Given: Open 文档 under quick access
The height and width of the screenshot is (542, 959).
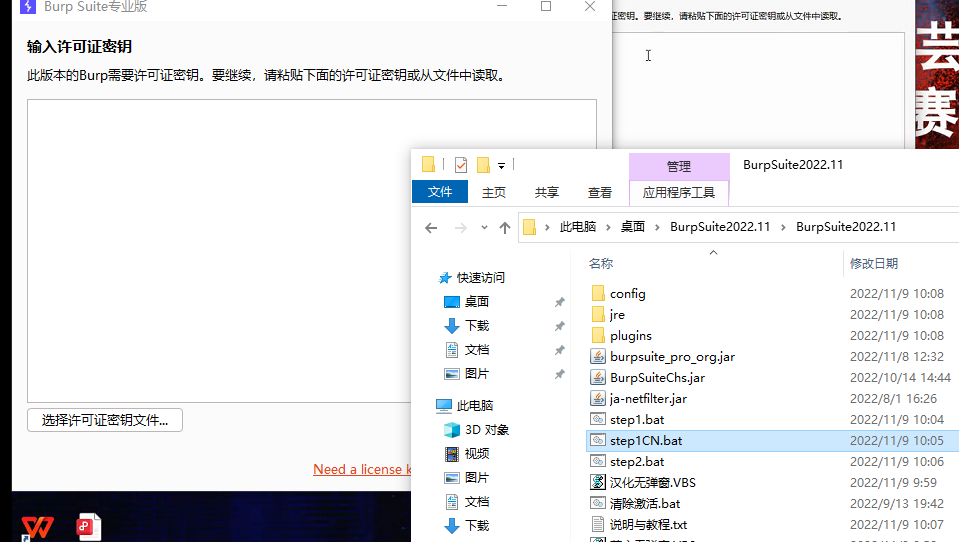Looking at the screenshot, I should pos(476,350).
